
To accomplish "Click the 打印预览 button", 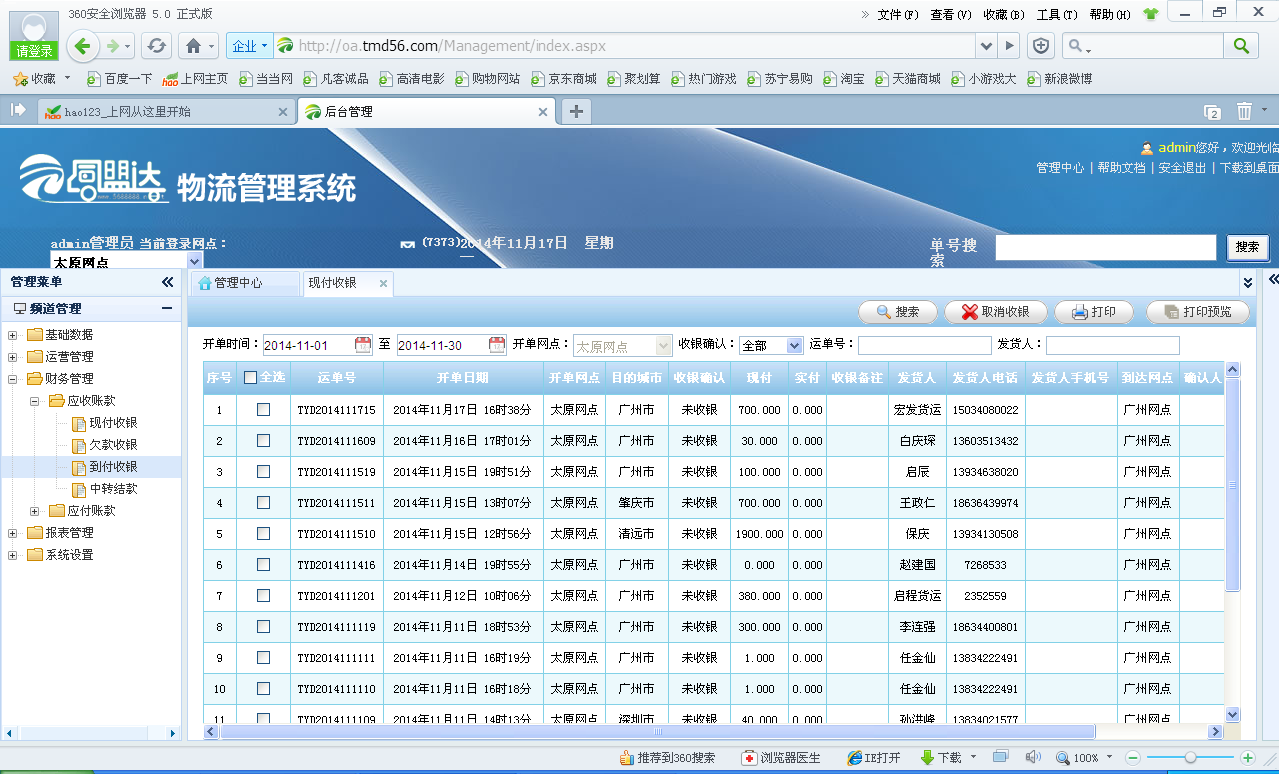I will click(x=1198, y=312).
